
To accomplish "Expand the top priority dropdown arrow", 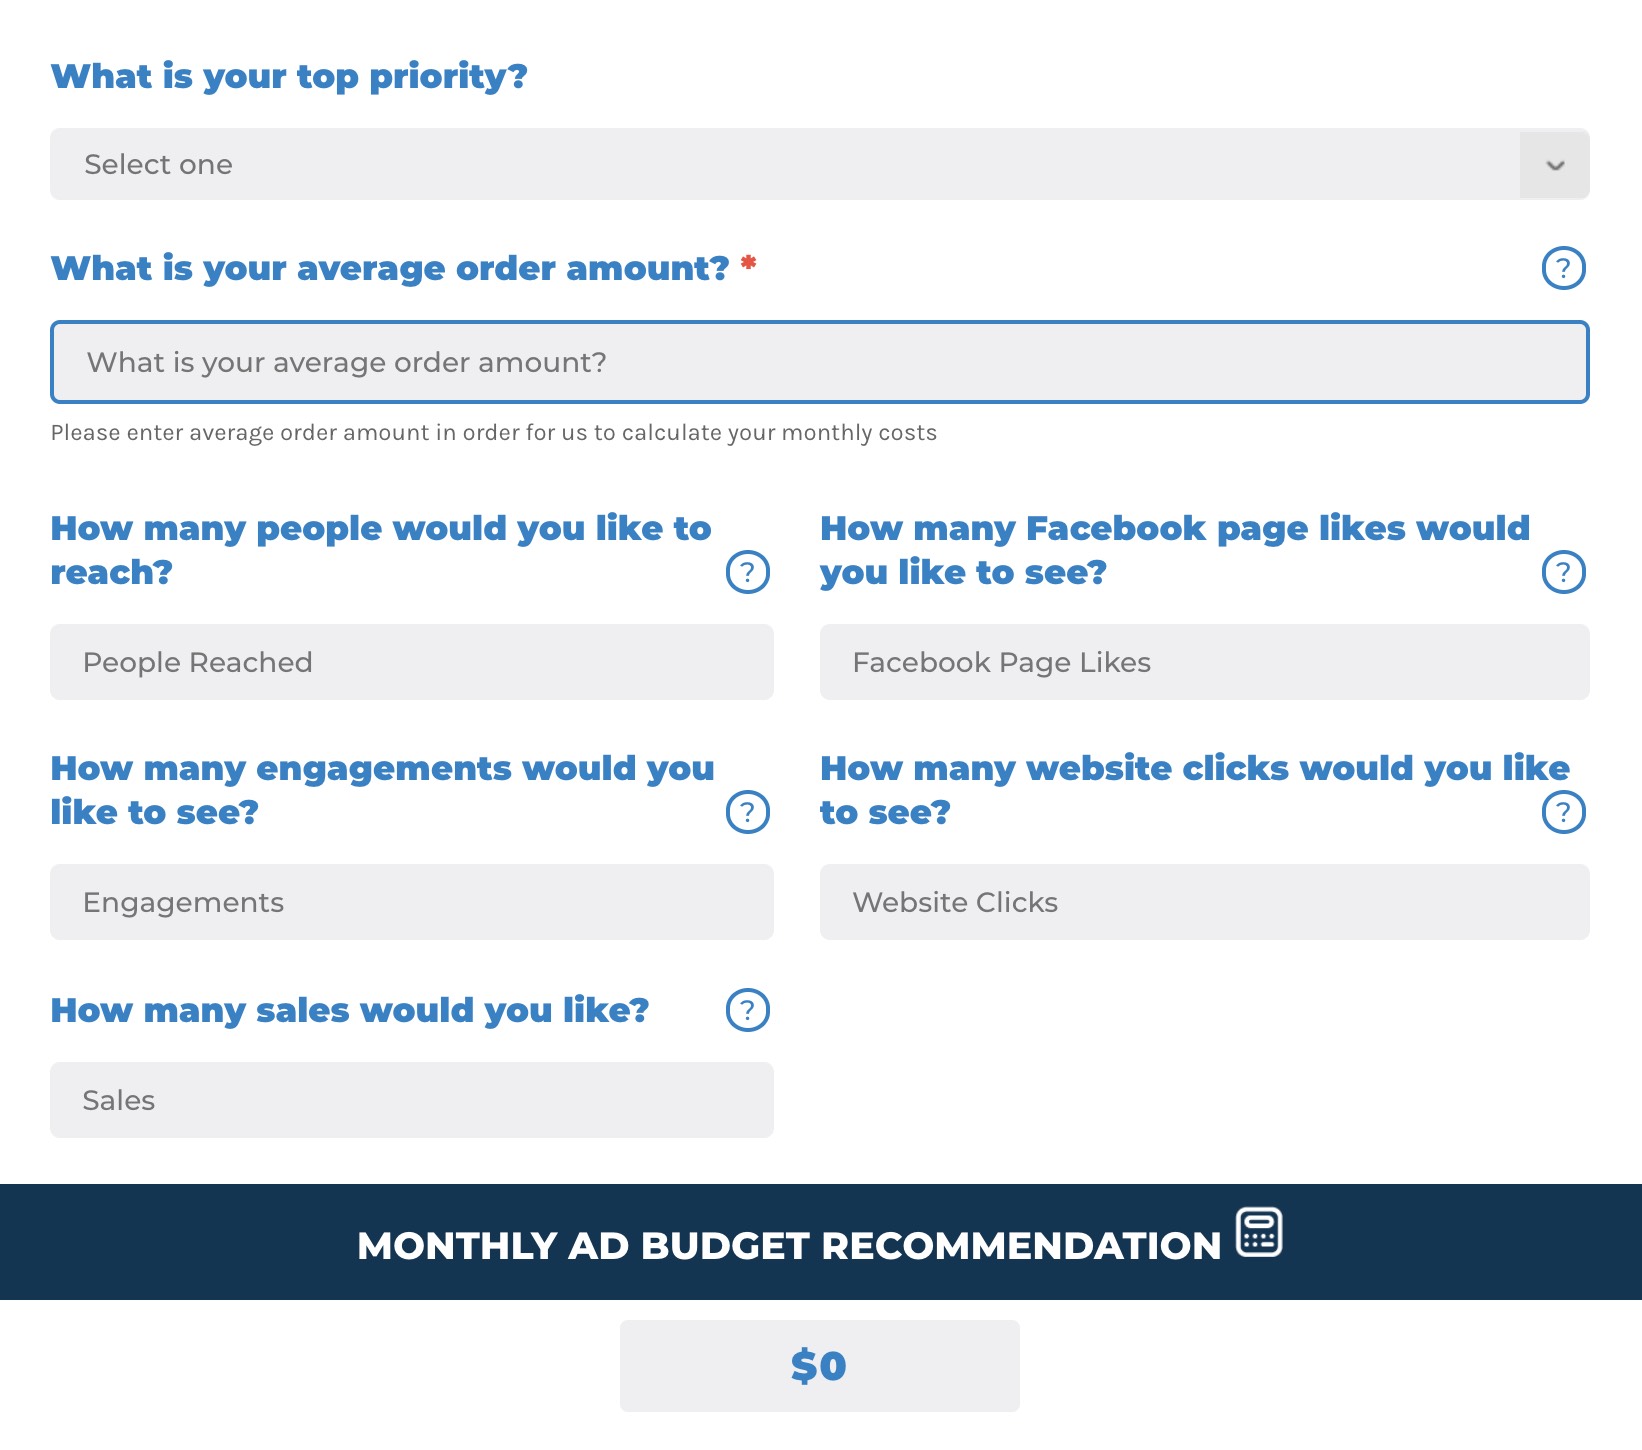I will pos(1555,165).
